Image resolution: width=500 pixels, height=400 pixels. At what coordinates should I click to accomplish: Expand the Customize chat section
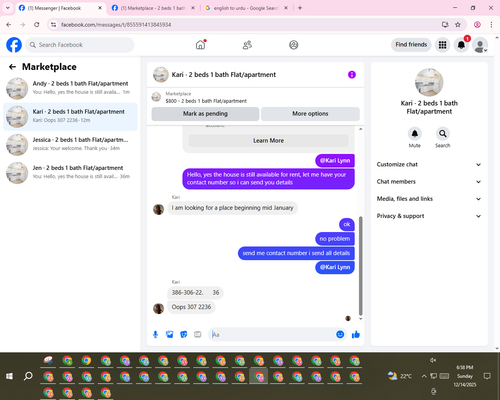click(429, 164)
